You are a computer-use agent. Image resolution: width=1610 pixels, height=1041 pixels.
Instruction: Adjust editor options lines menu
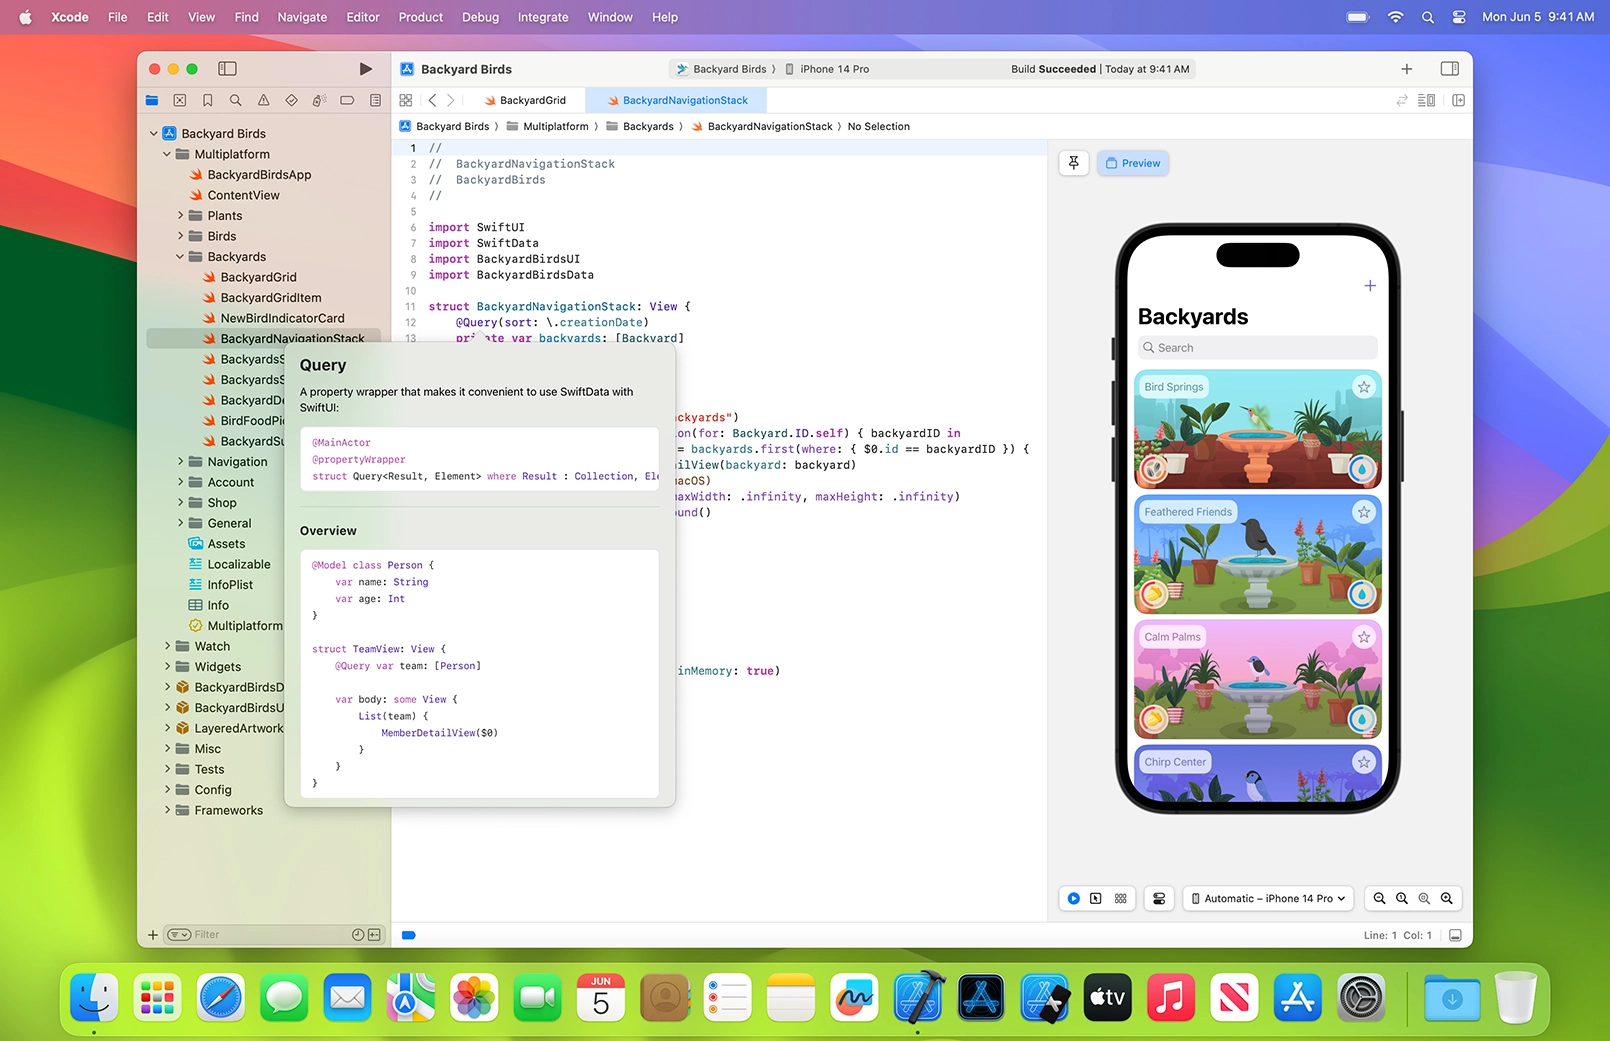click(1427, 100)
